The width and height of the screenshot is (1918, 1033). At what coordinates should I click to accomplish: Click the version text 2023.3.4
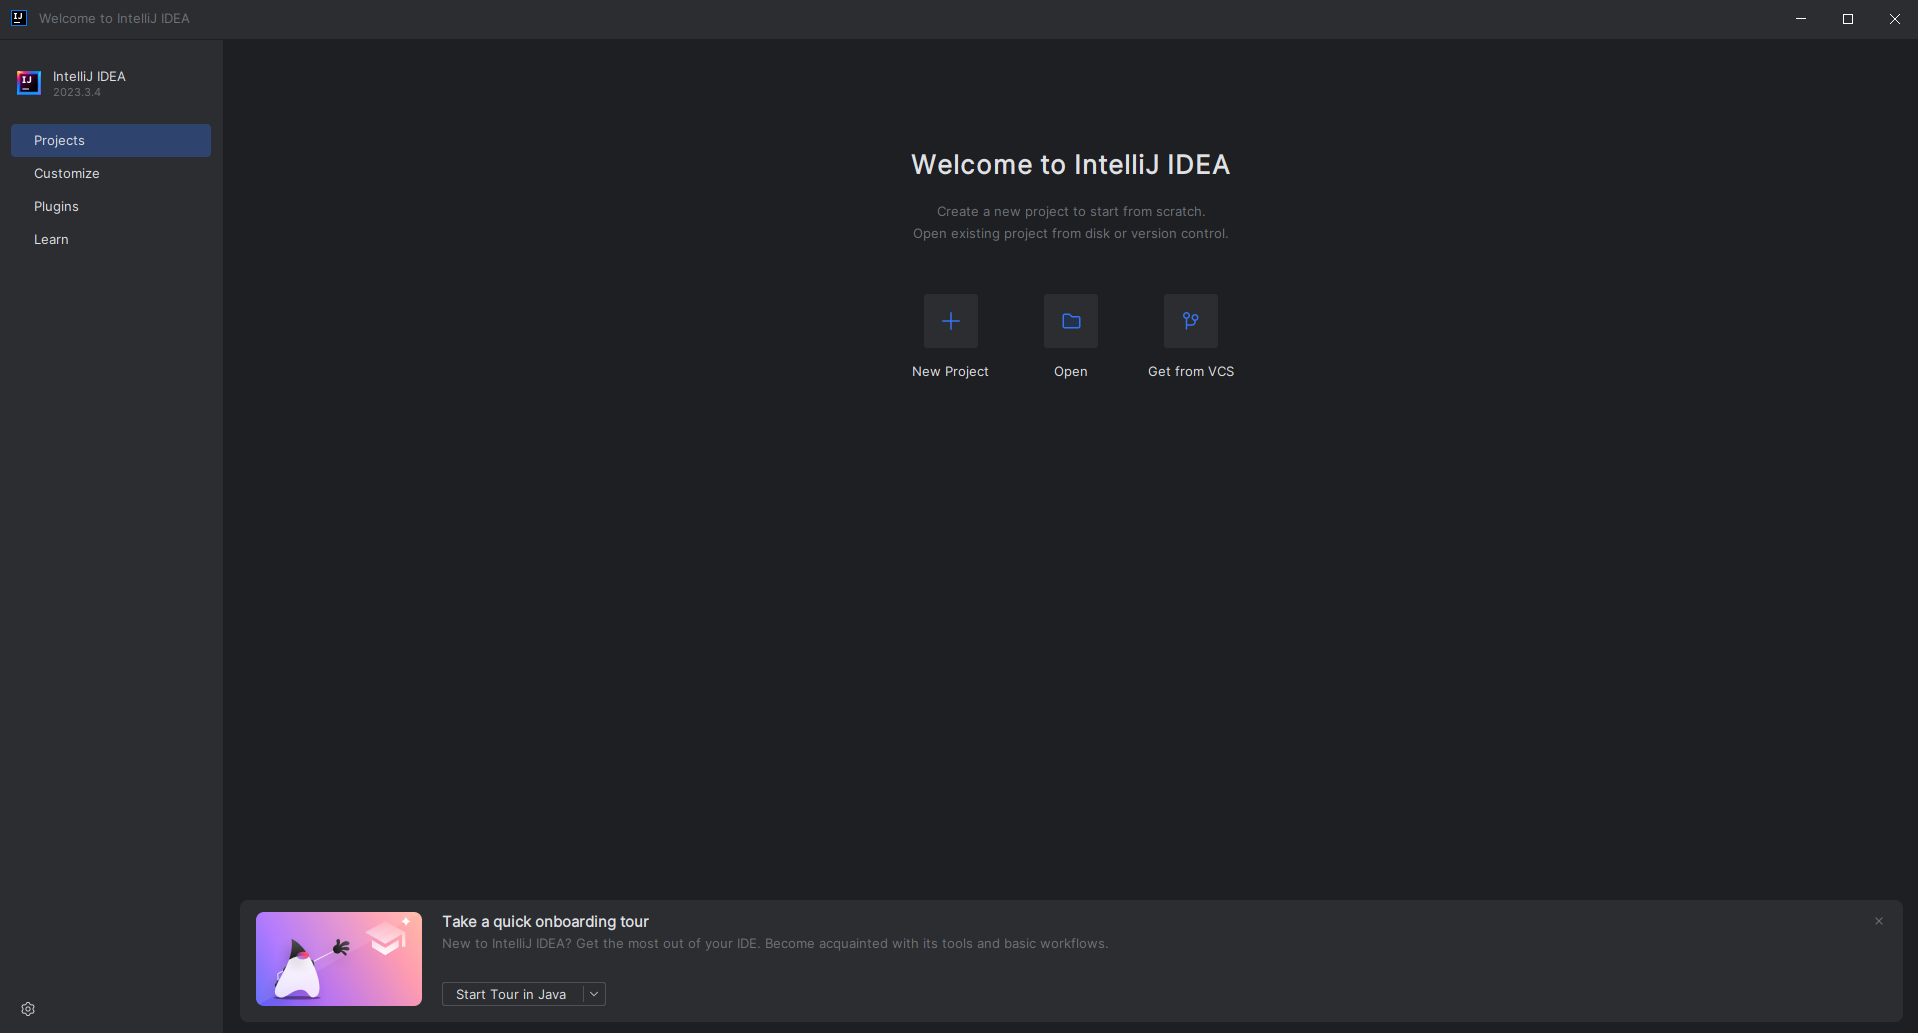pos(77,92)
